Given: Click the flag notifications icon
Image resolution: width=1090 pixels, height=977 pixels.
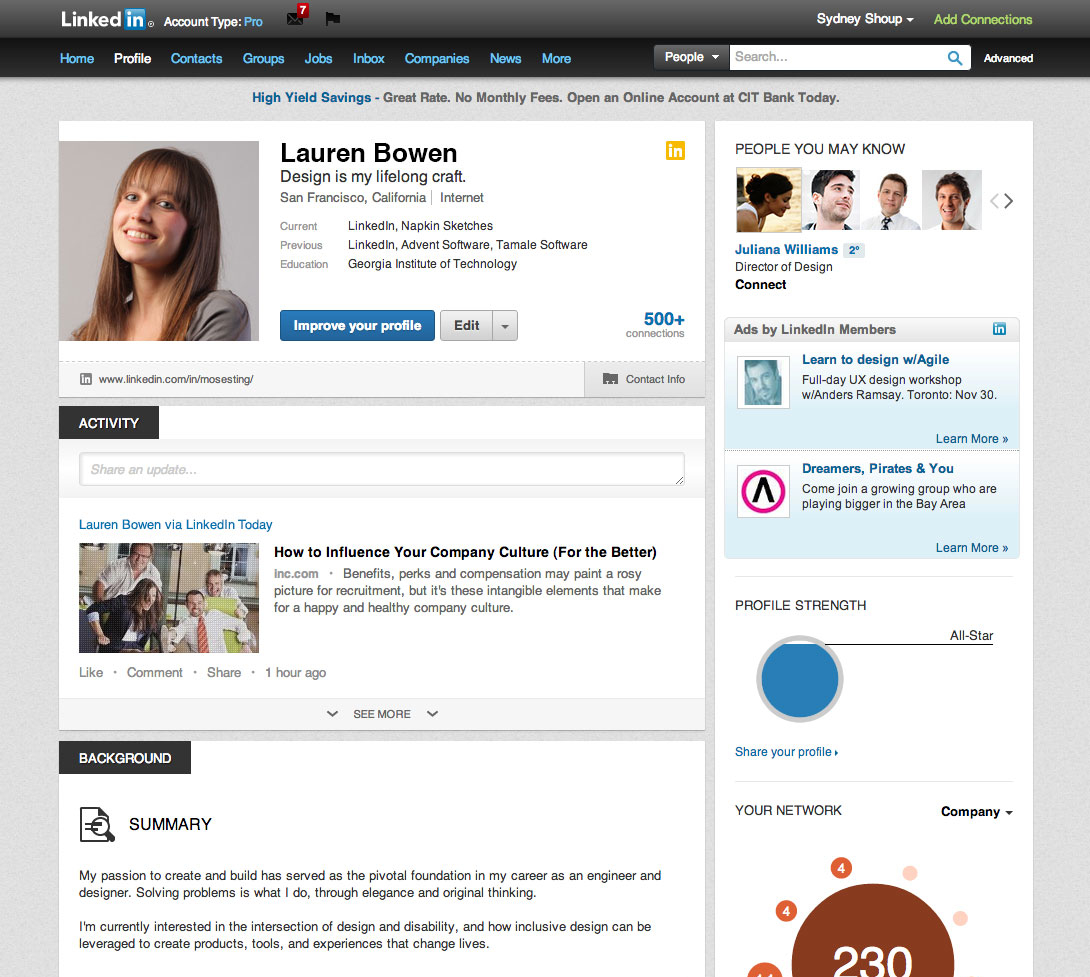Looking at the screenshot, I should [333, 19].
